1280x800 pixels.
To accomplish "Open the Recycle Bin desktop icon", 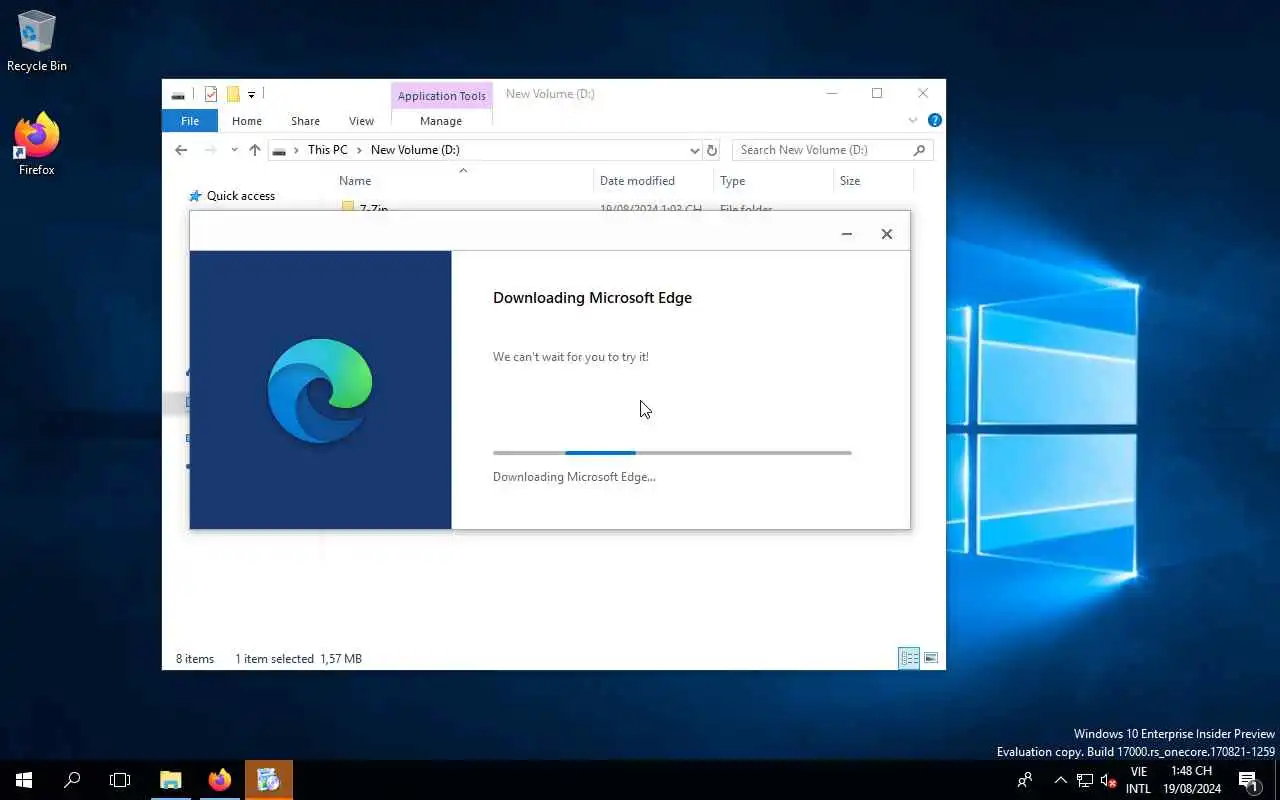I will tap(37, 41).
